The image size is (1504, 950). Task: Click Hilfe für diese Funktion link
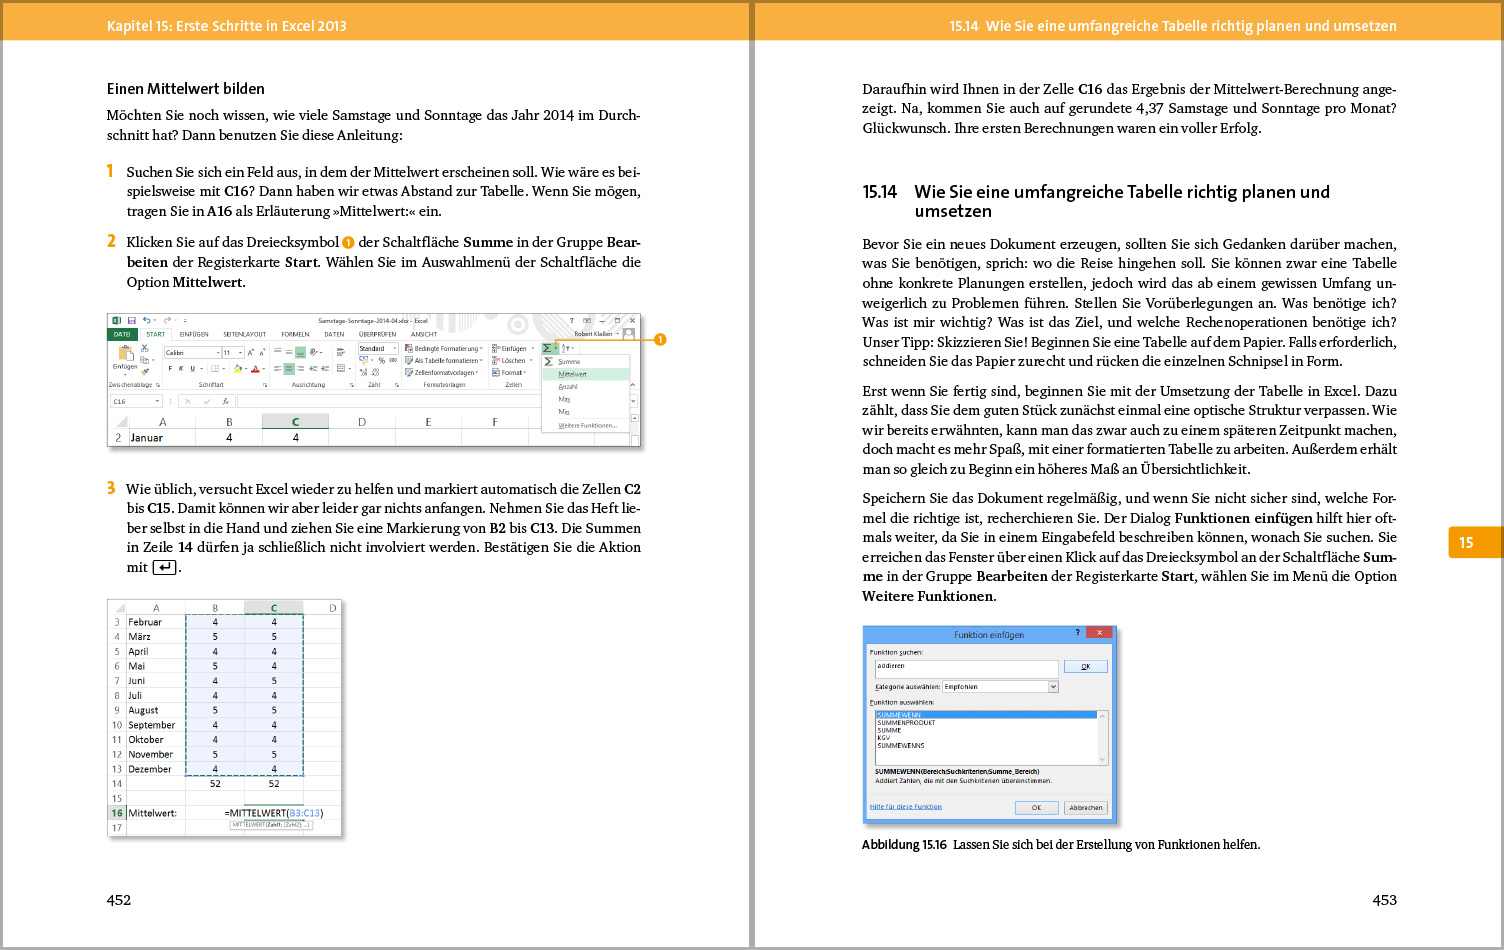(906, 807)
